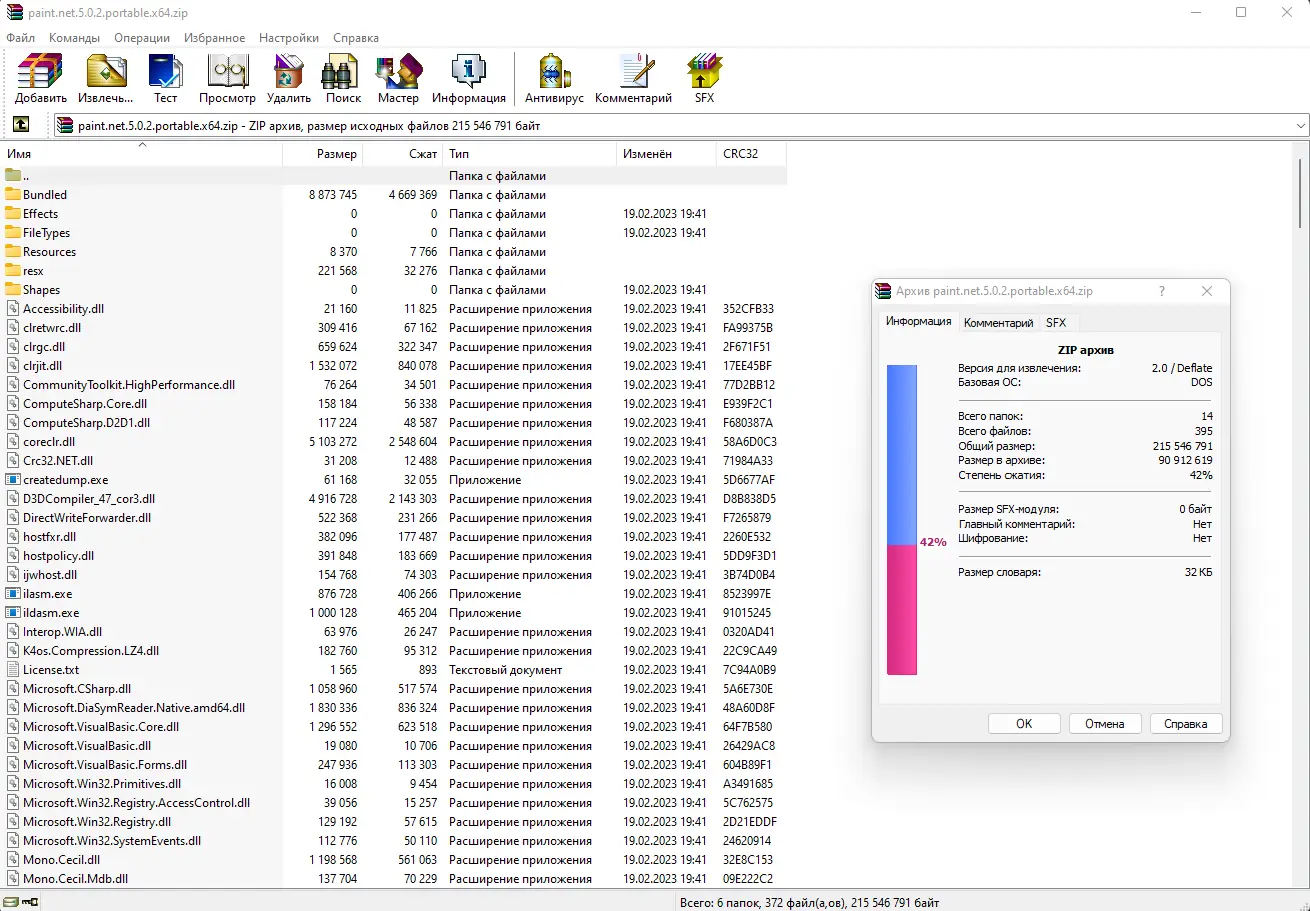Sort by the Имя column header

[141, 154]
